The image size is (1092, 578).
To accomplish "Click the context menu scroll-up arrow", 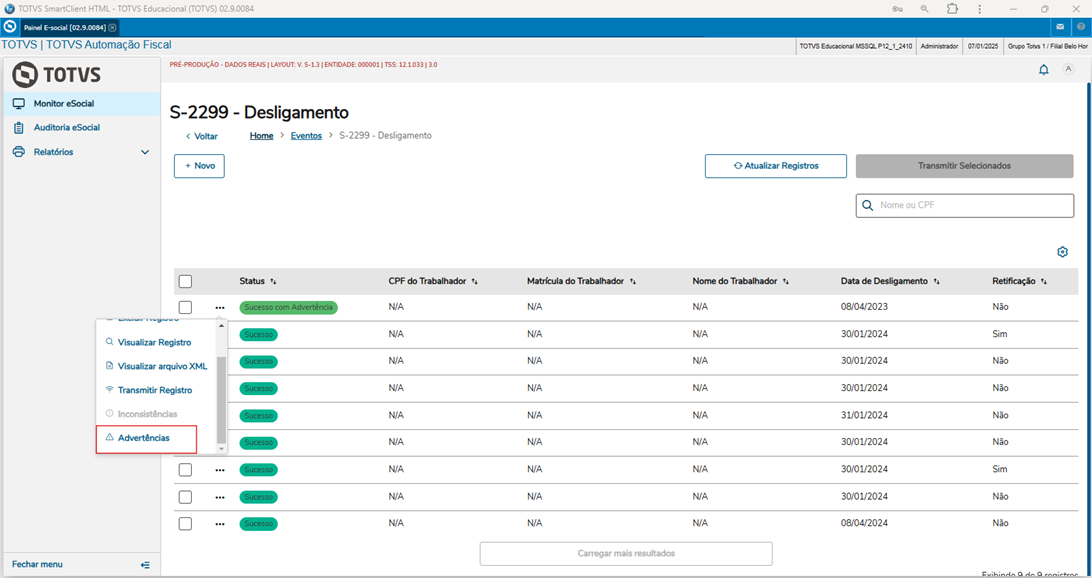I will pyautogui.click(x=221, y=325).
